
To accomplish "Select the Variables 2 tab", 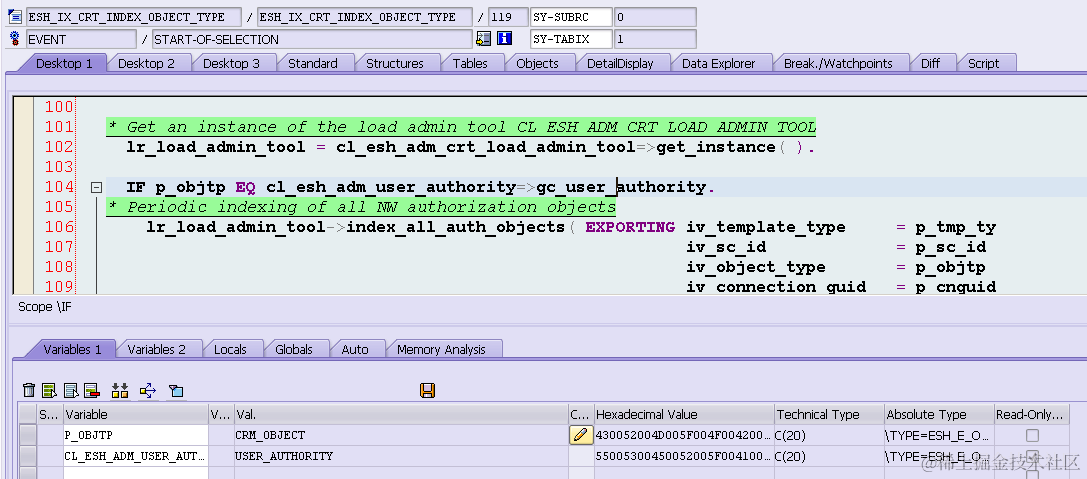I will pos(157,349).
